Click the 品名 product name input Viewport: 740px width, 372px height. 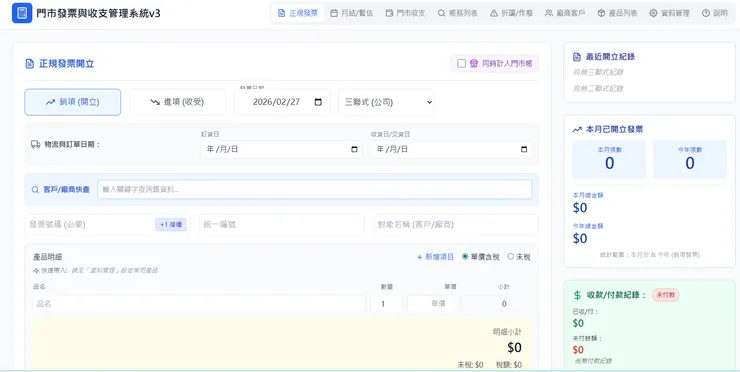tap(199, 304)
